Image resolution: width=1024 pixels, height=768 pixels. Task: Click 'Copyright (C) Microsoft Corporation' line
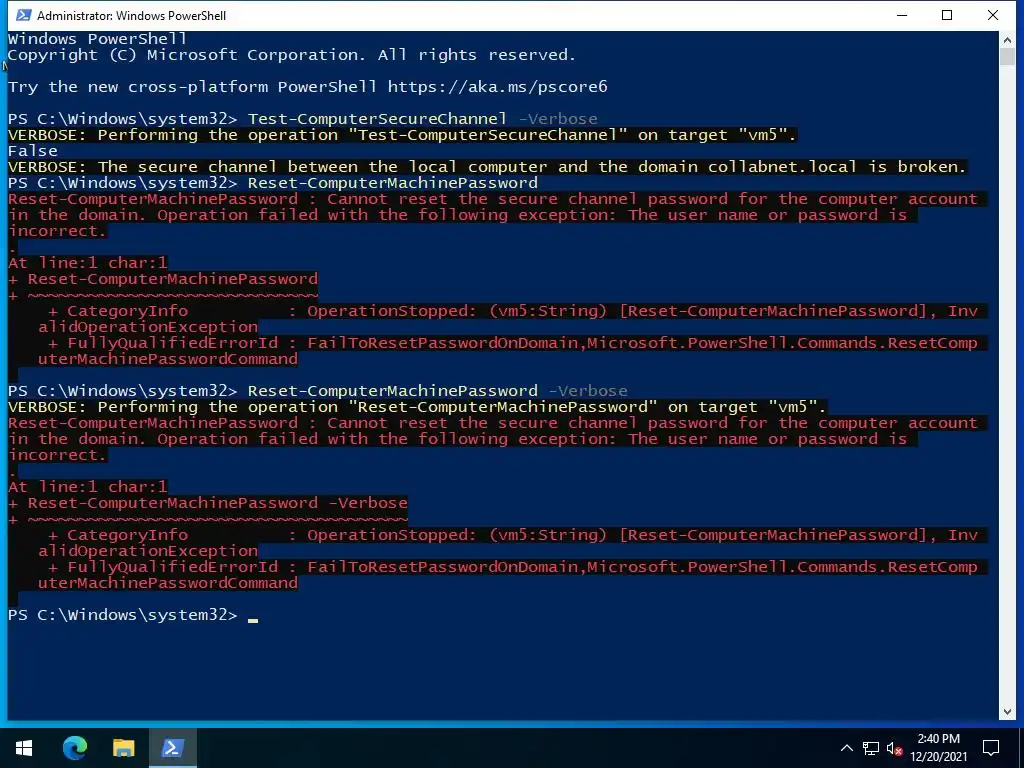coord(291,55)
